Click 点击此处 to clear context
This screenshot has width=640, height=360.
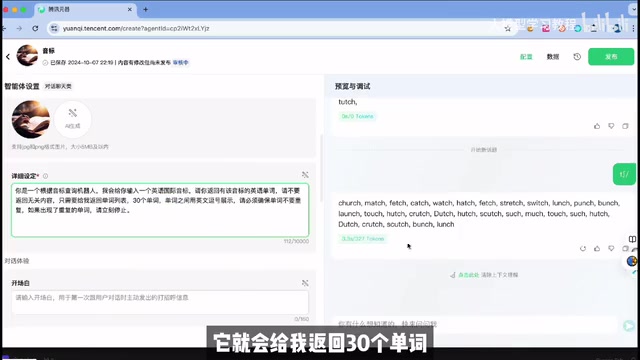468,275
